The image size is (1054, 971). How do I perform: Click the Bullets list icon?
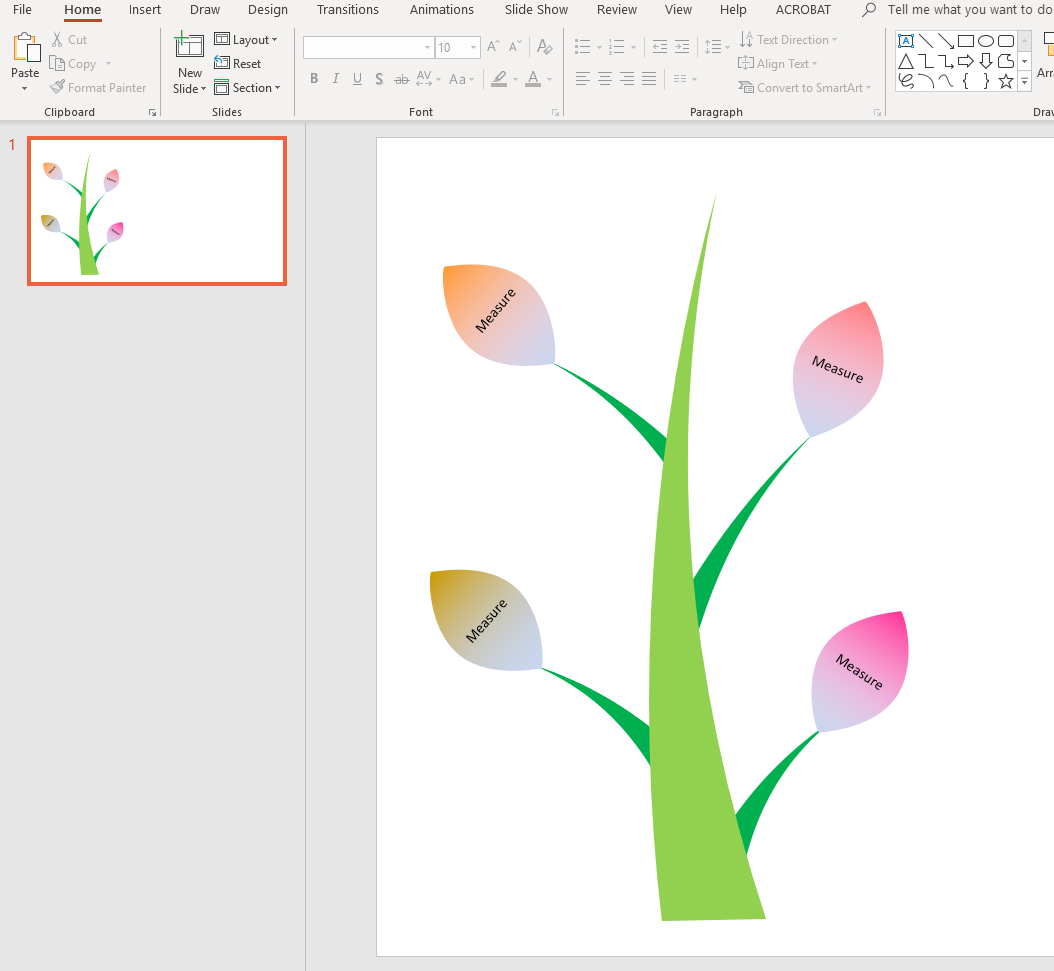(583, 47)
